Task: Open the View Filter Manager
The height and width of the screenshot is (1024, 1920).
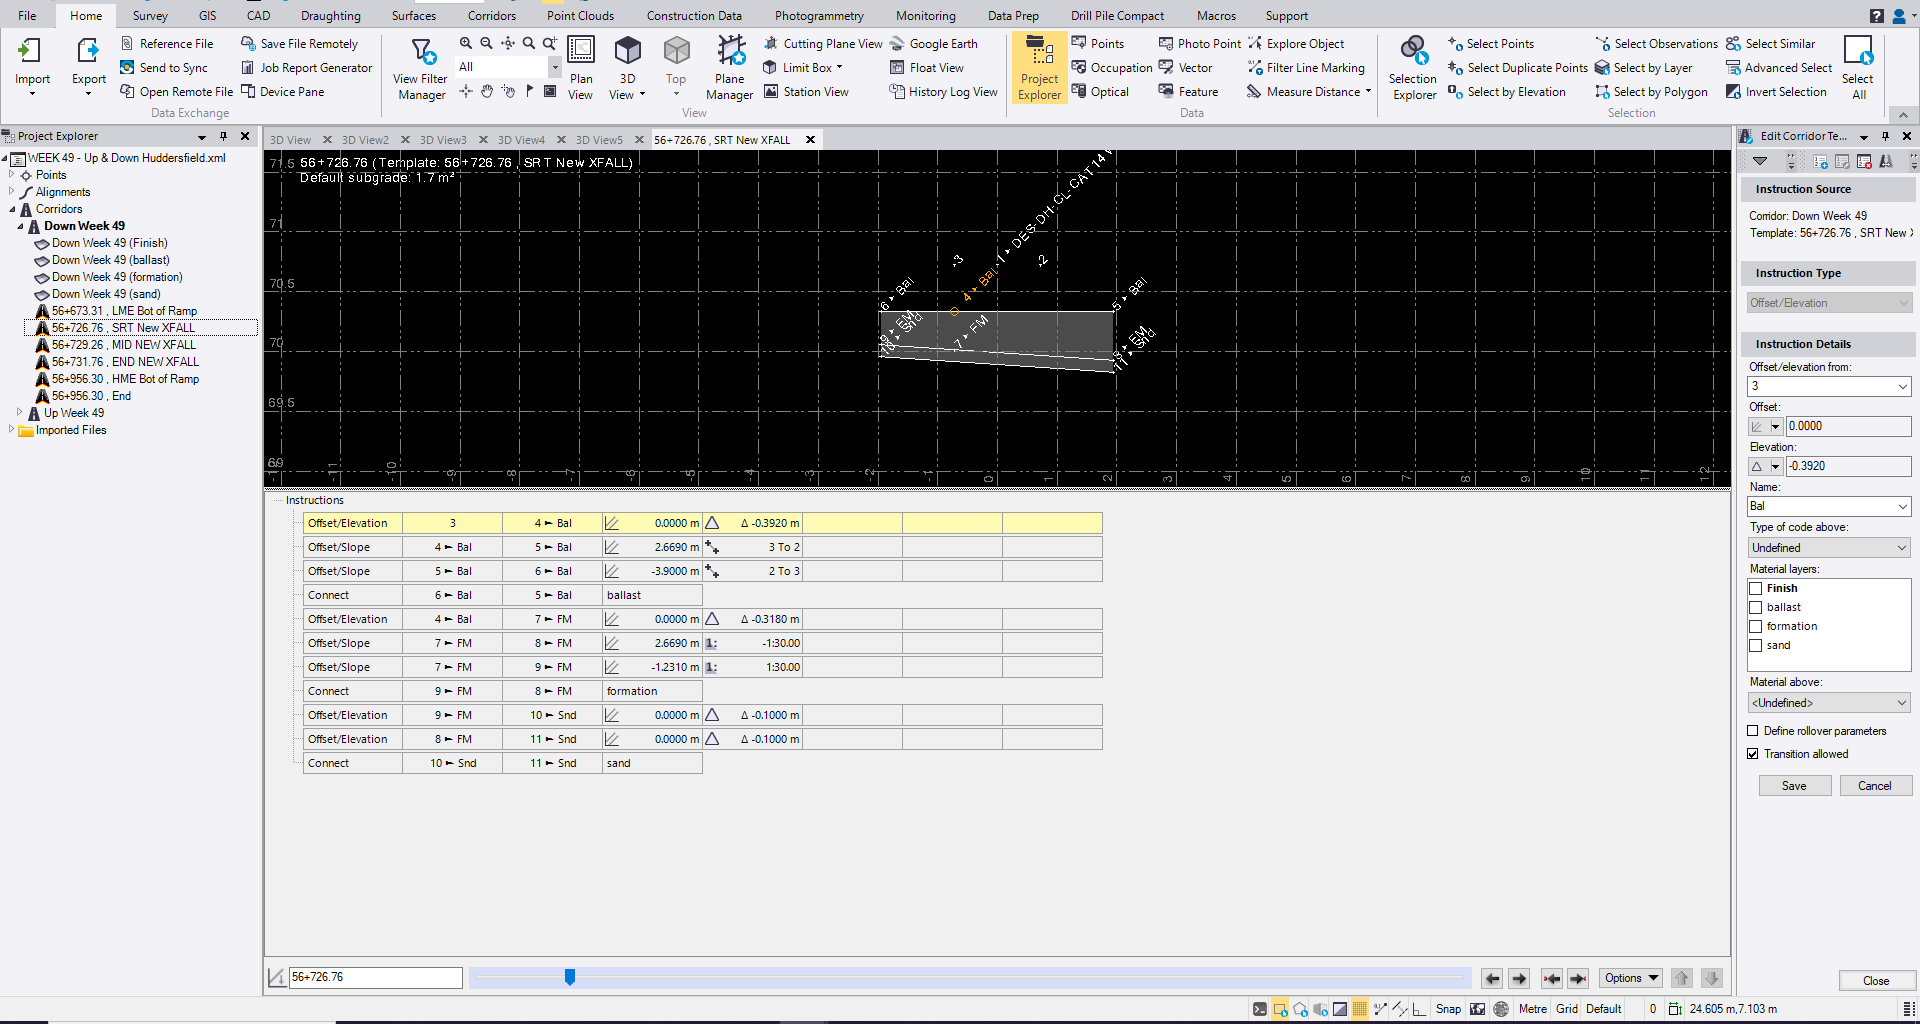Action: pyautogui.click(x=420, y=68)
